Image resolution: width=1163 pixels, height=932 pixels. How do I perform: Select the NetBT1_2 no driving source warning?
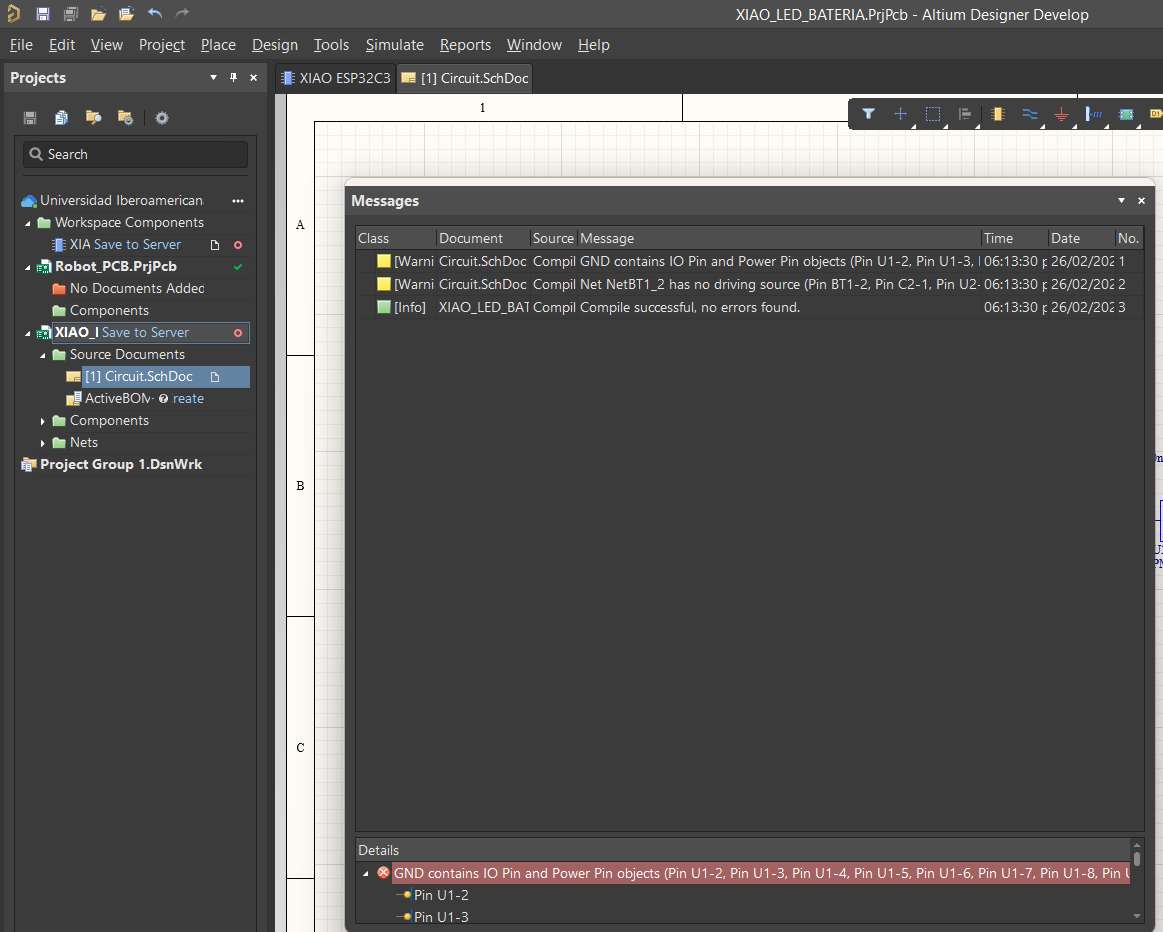690,284
